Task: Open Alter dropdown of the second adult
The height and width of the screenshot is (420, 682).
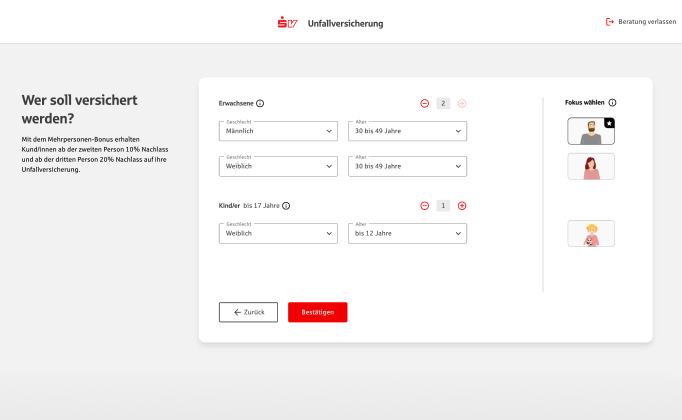Action: [x=408, y=166]
